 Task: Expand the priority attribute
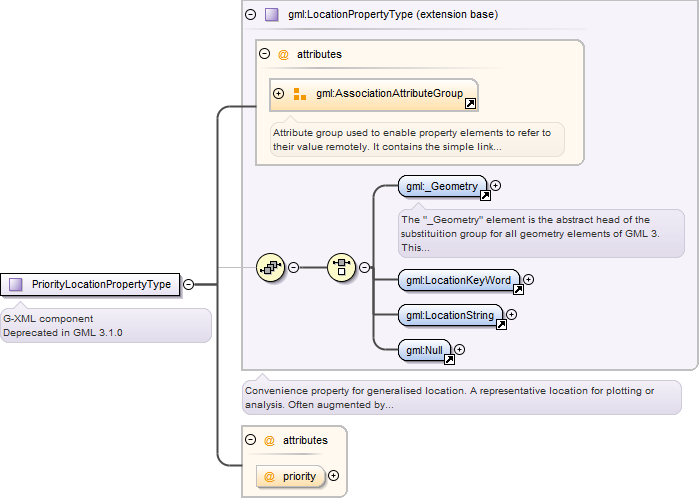click(x=333, y=476)
